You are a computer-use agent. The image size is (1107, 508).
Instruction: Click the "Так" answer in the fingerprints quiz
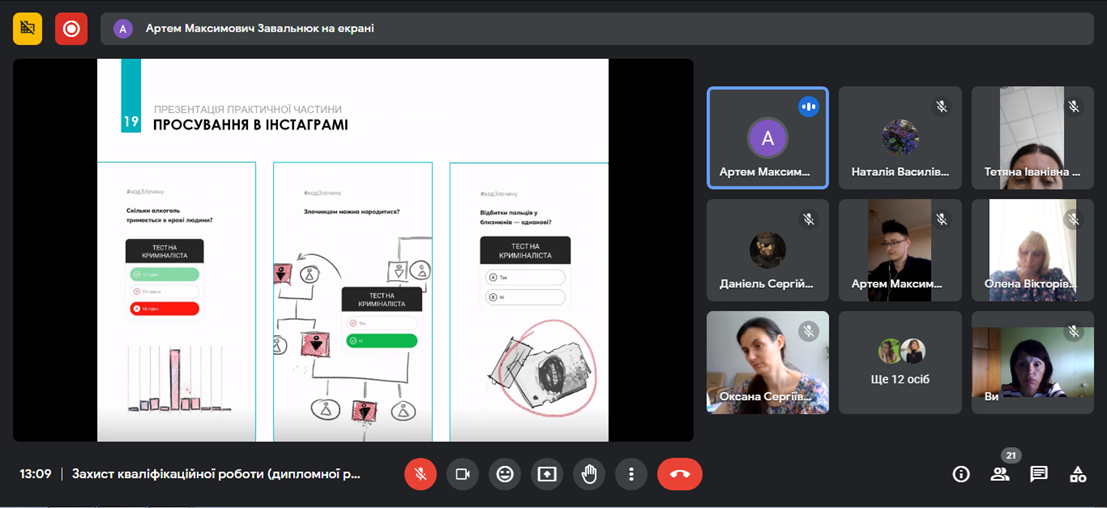(526, 278)
